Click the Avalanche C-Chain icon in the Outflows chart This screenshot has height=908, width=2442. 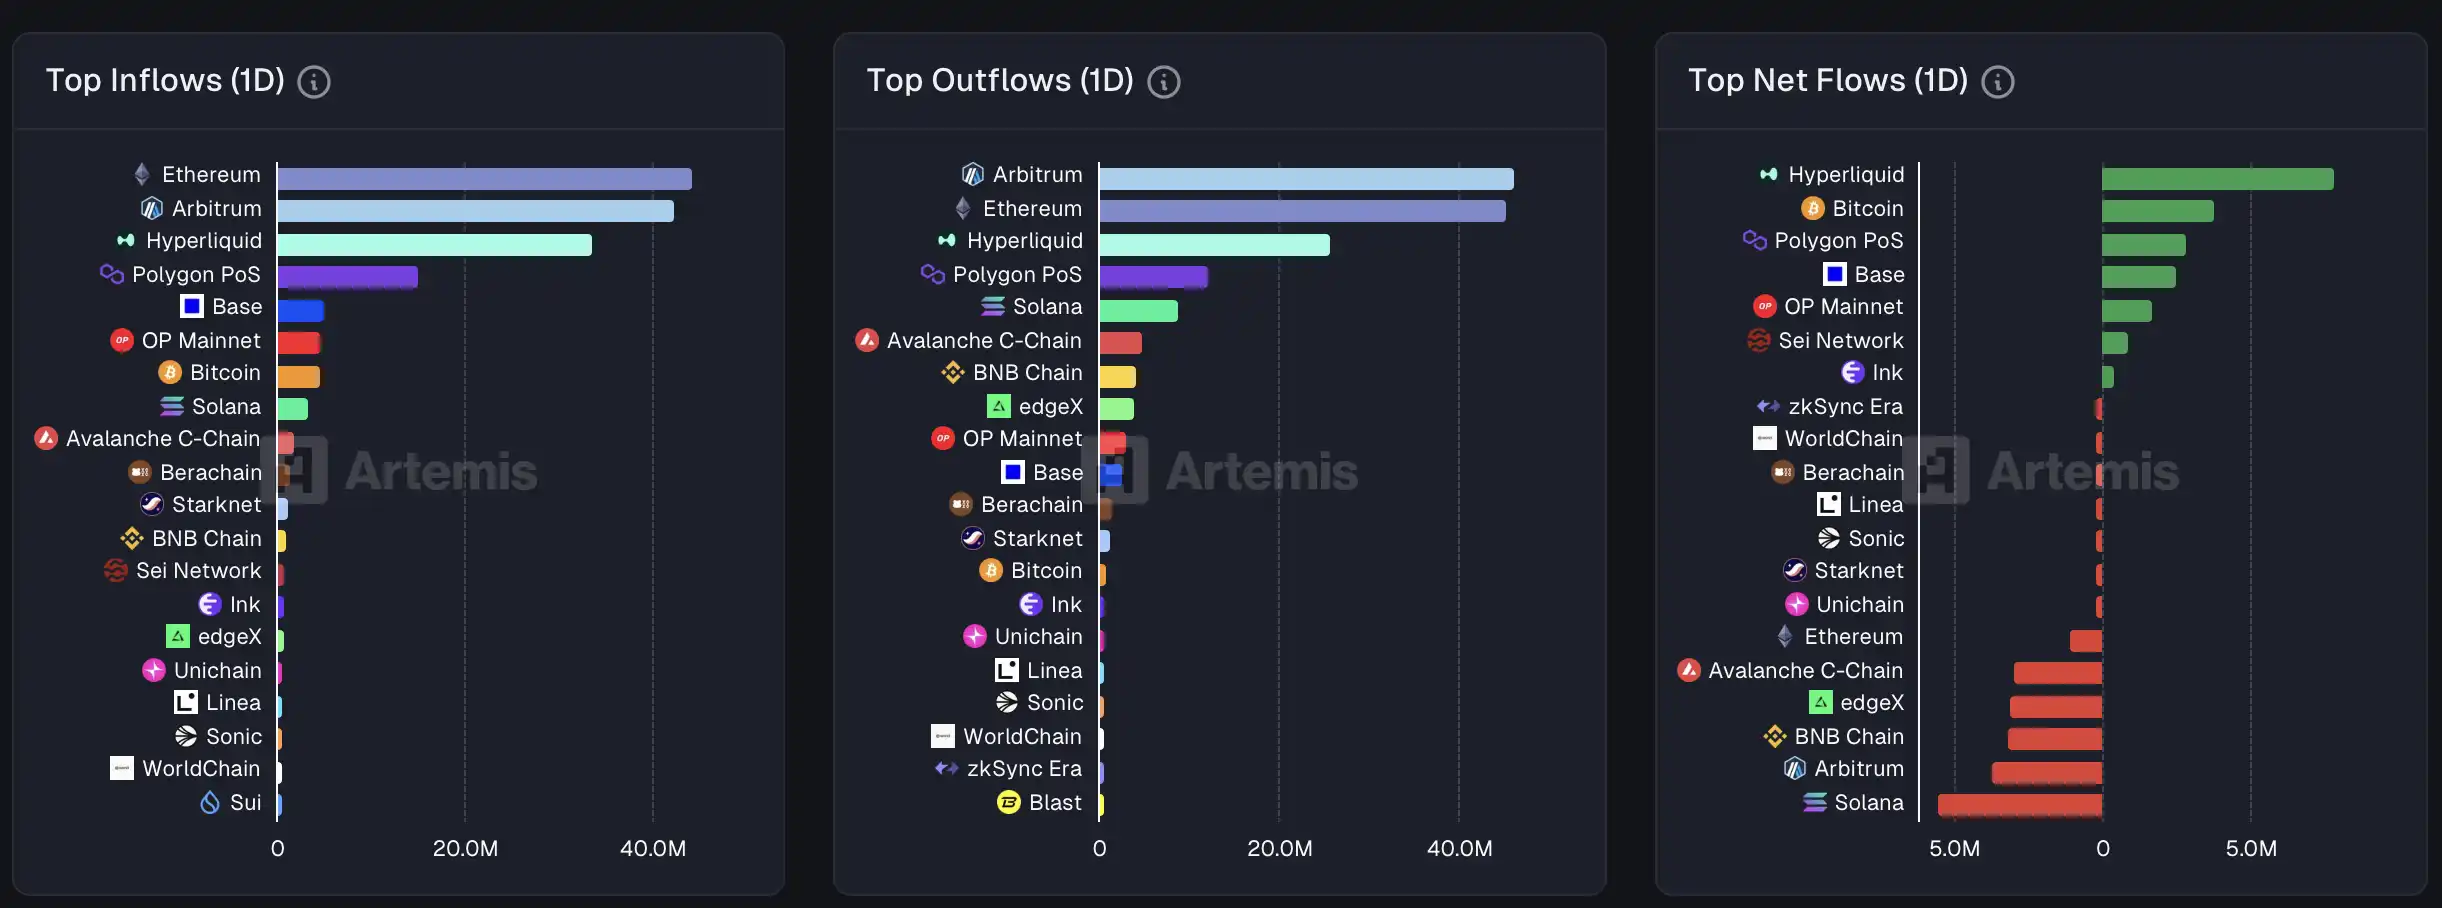click(867, 341)
